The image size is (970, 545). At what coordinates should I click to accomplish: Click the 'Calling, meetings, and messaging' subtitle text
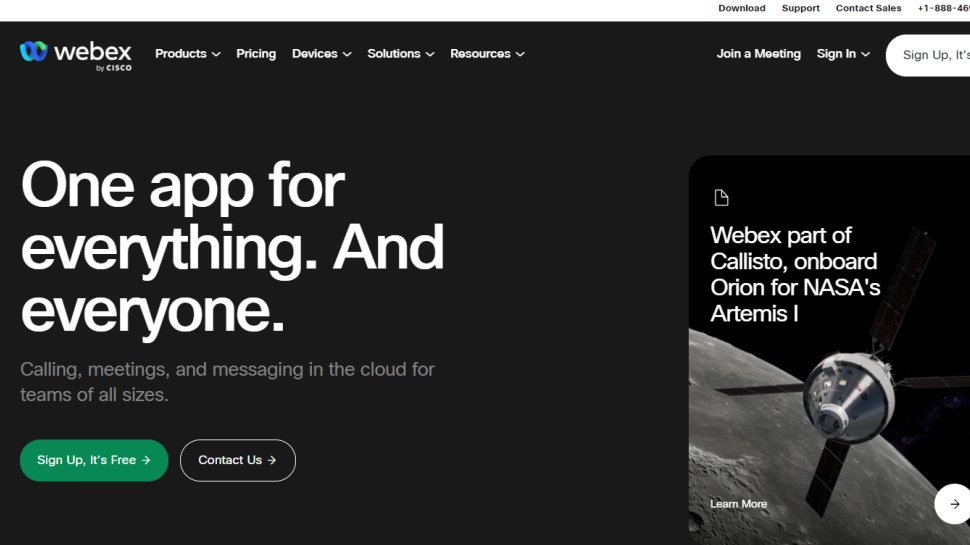[227, 382]
